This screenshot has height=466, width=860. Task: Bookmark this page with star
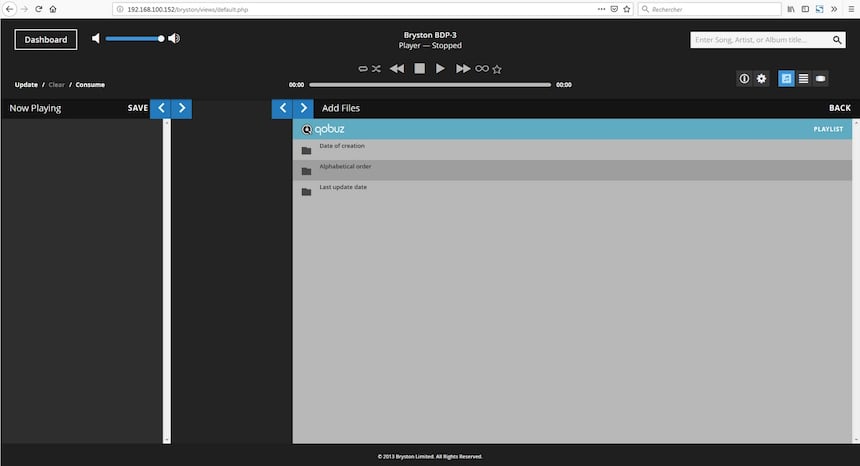pyautogui.click(x=627, y=9)
